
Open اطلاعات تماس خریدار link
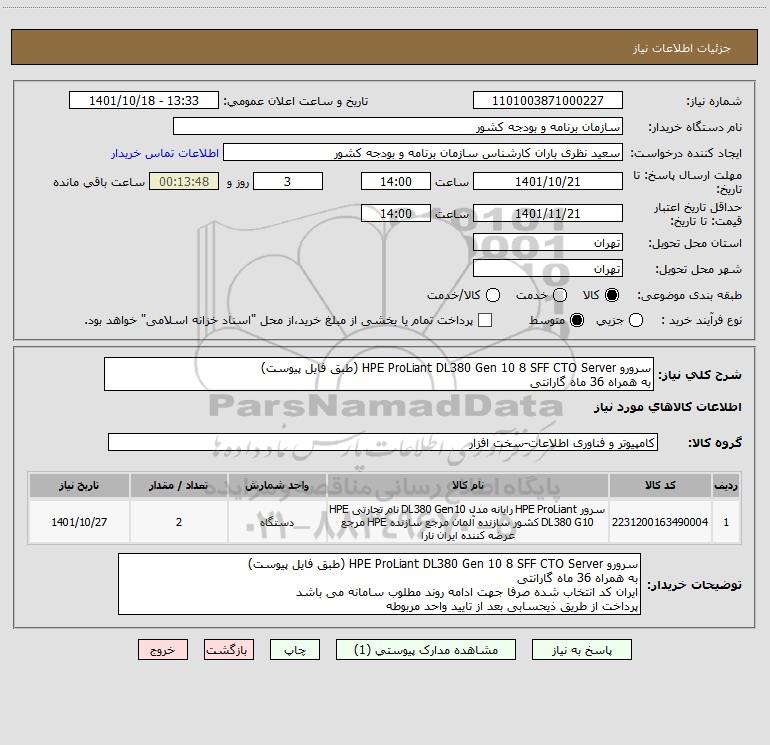165,153
